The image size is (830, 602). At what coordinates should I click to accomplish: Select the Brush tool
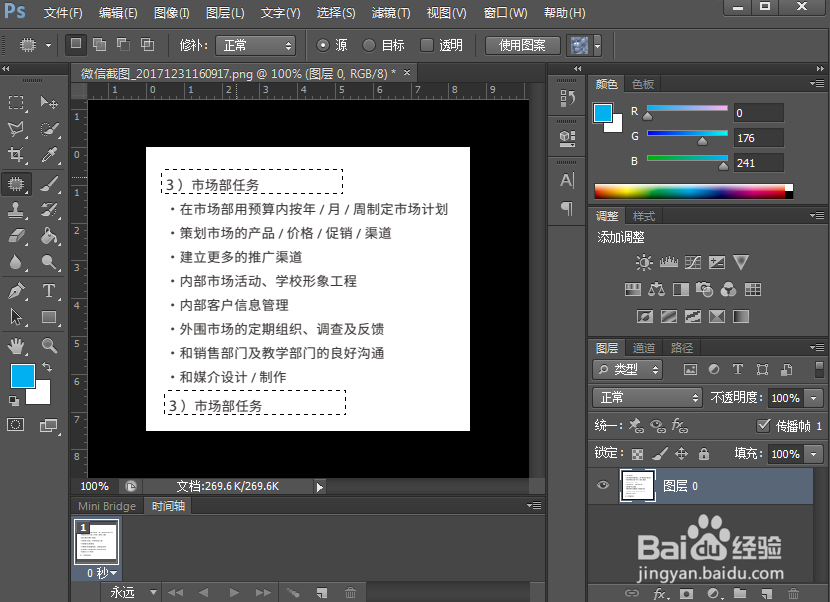48,185
